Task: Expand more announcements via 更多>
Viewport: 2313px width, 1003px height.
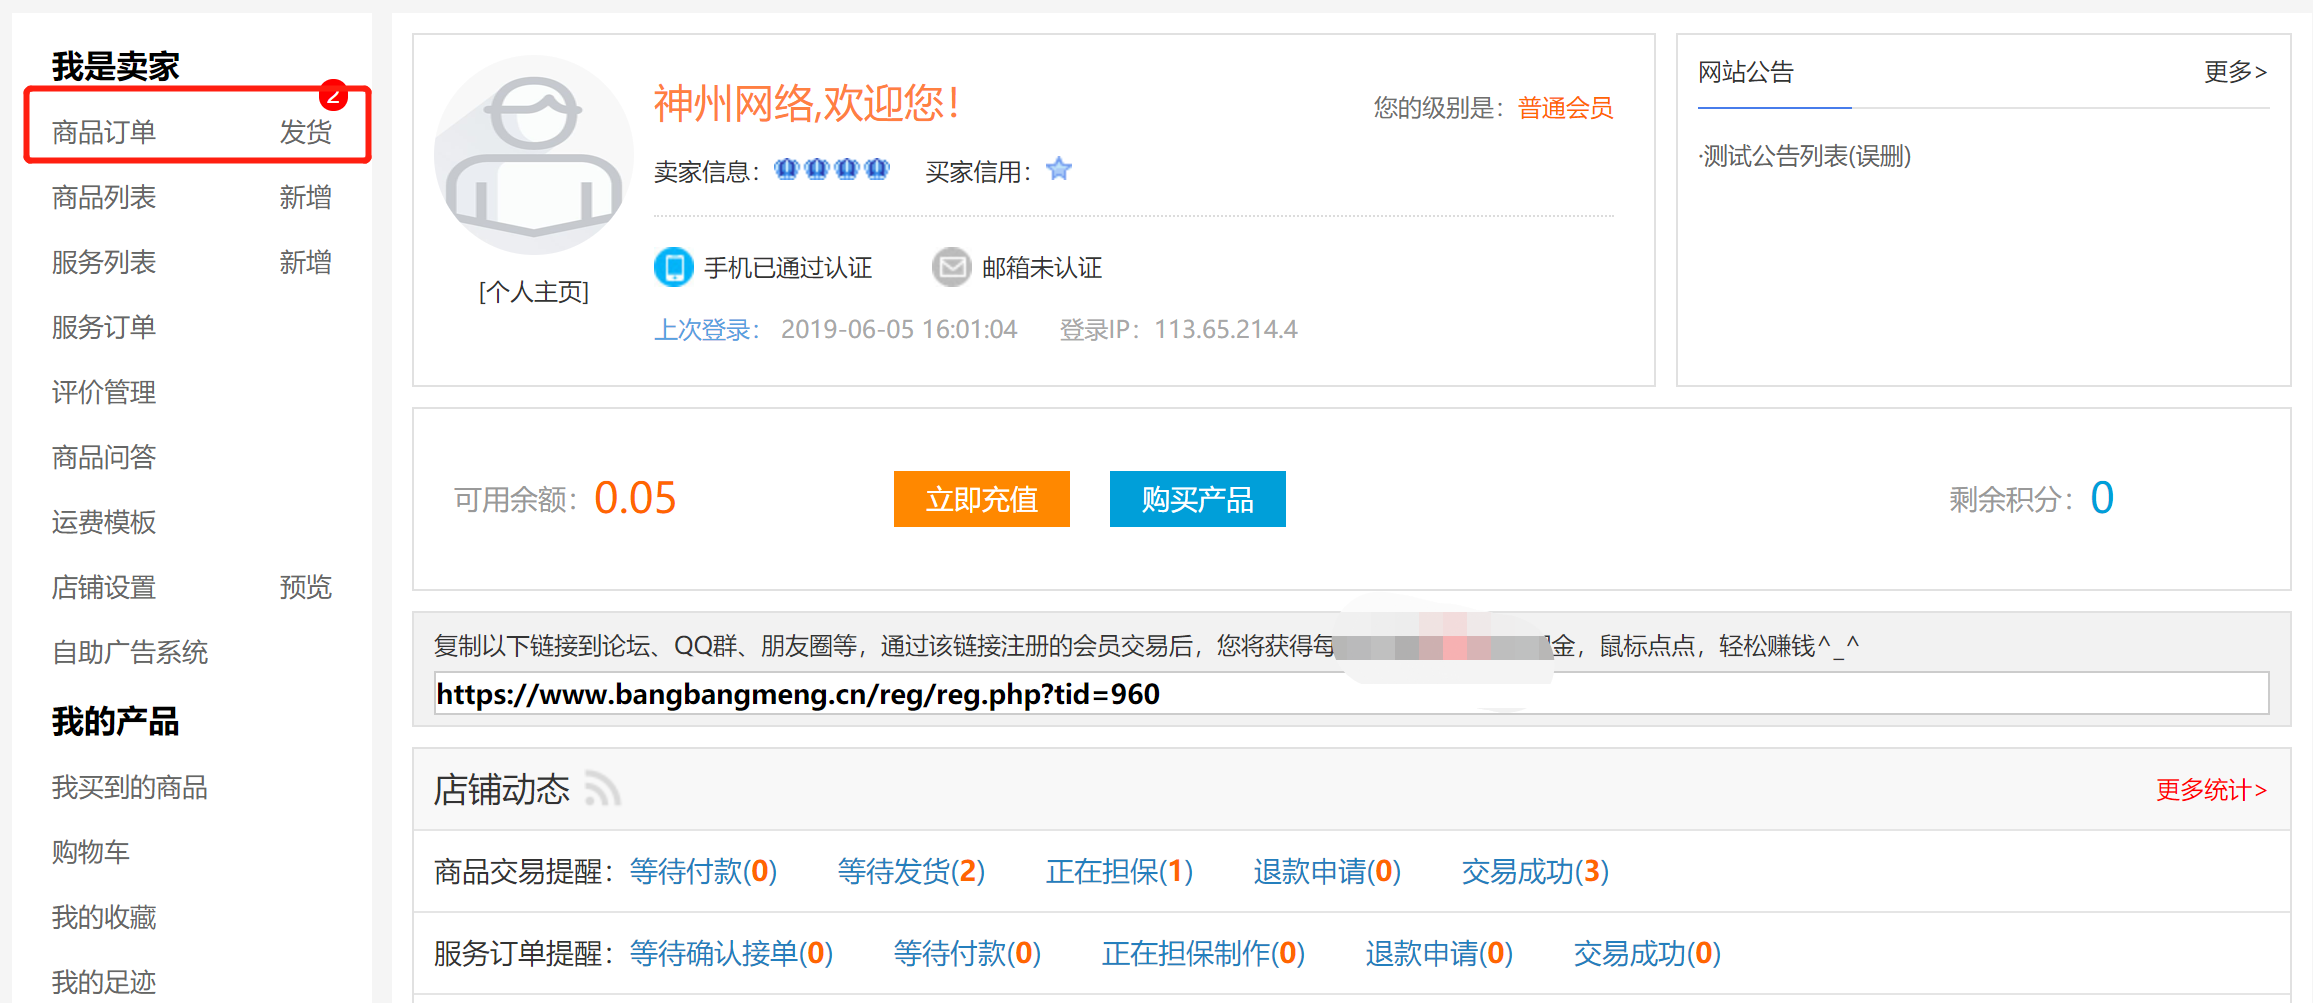Action: pos(2235,72)
